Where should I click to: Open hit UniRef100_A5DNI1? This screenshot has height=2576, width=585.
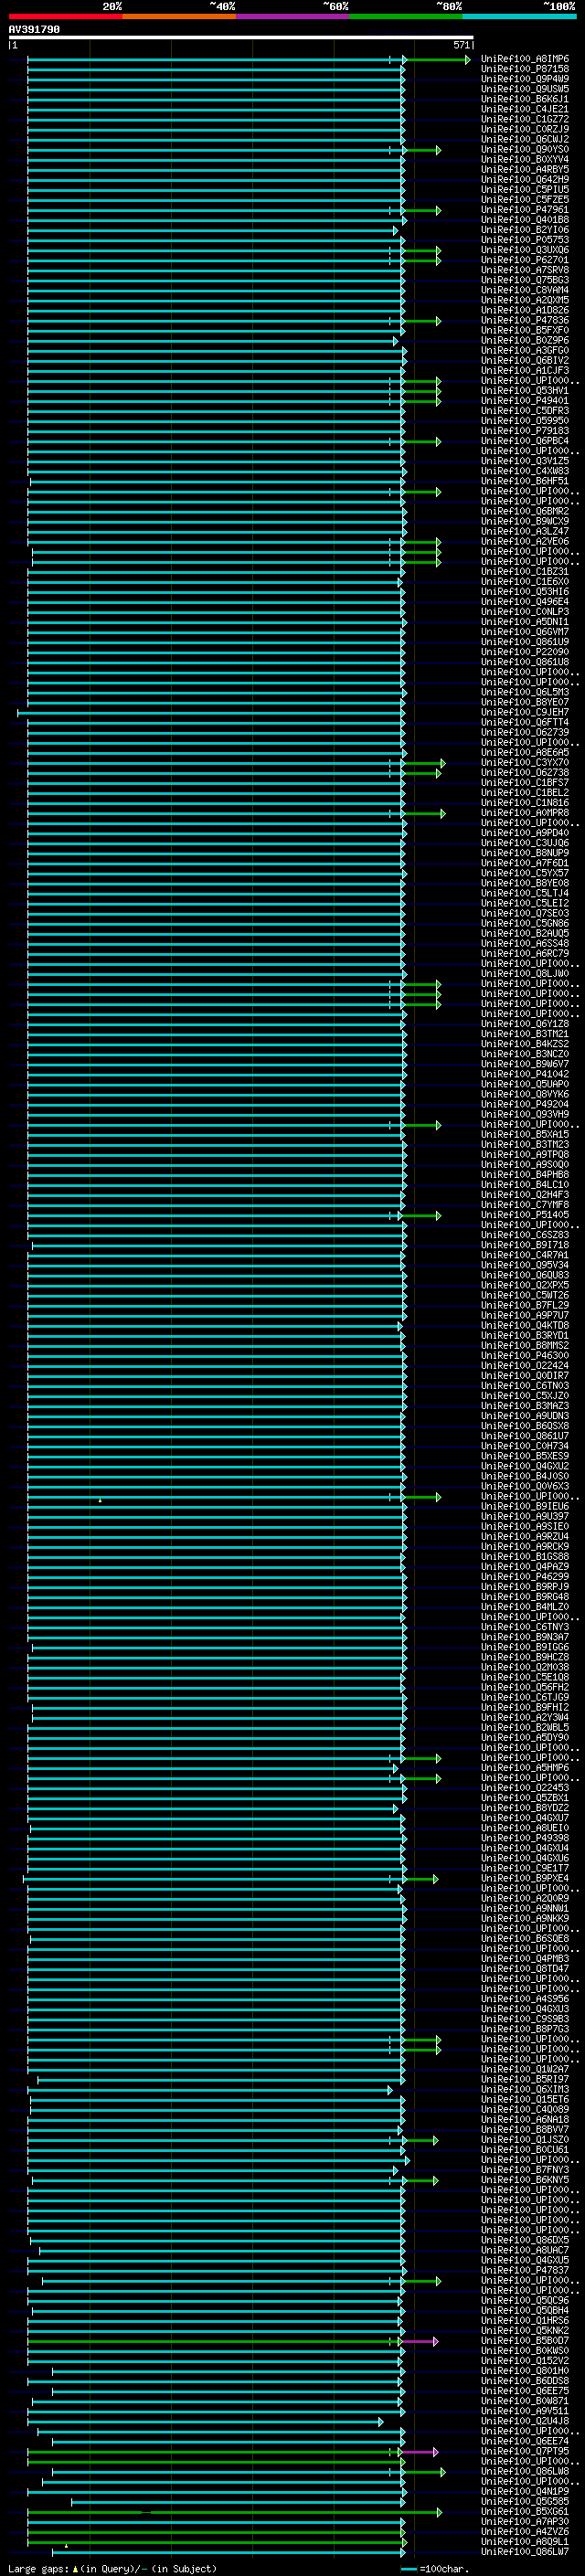pos(525,622)
